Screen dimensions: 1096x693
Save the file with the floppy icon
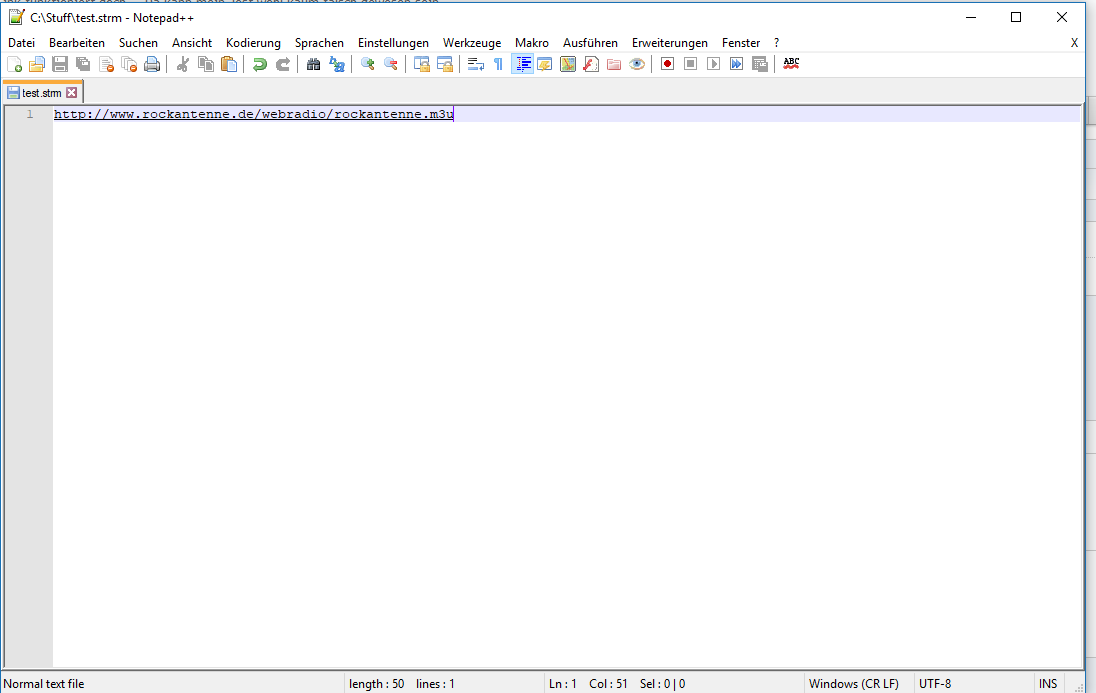point(60,64)
